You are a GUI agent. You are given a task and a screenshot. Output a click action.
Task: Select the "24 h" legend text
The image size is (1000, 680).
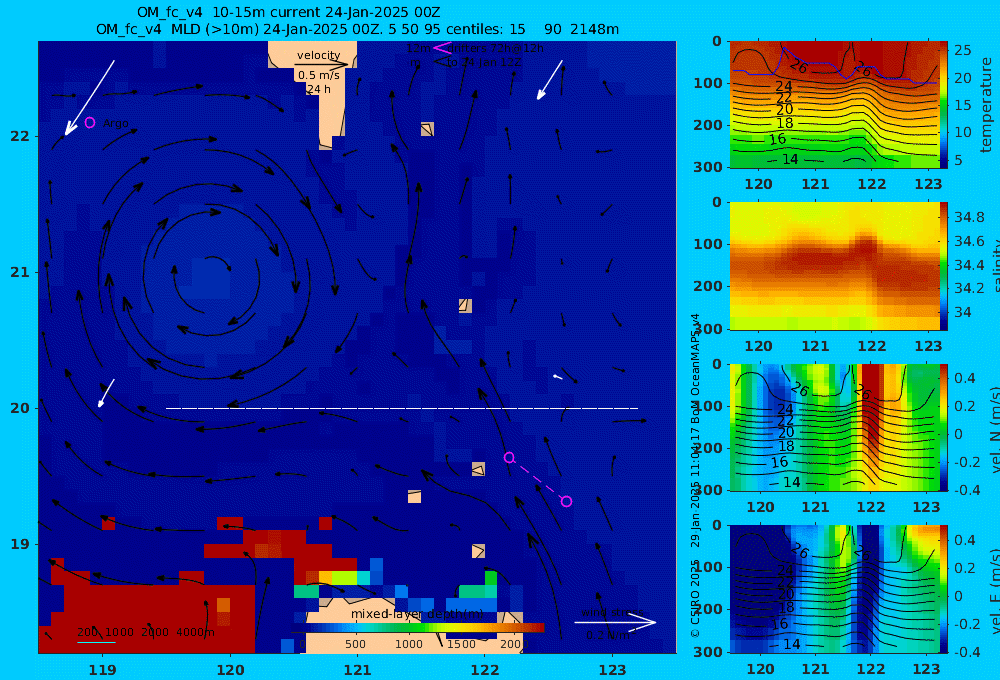319,89
